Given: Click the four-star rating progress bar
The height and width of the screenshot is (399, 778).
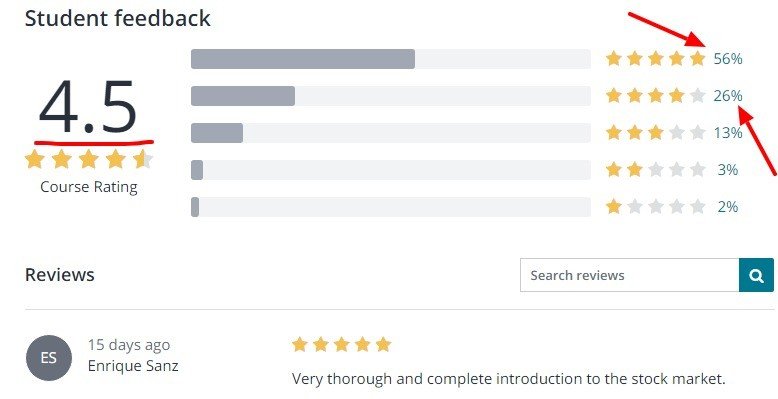Looking at the screenshot, I should [391, 96].
